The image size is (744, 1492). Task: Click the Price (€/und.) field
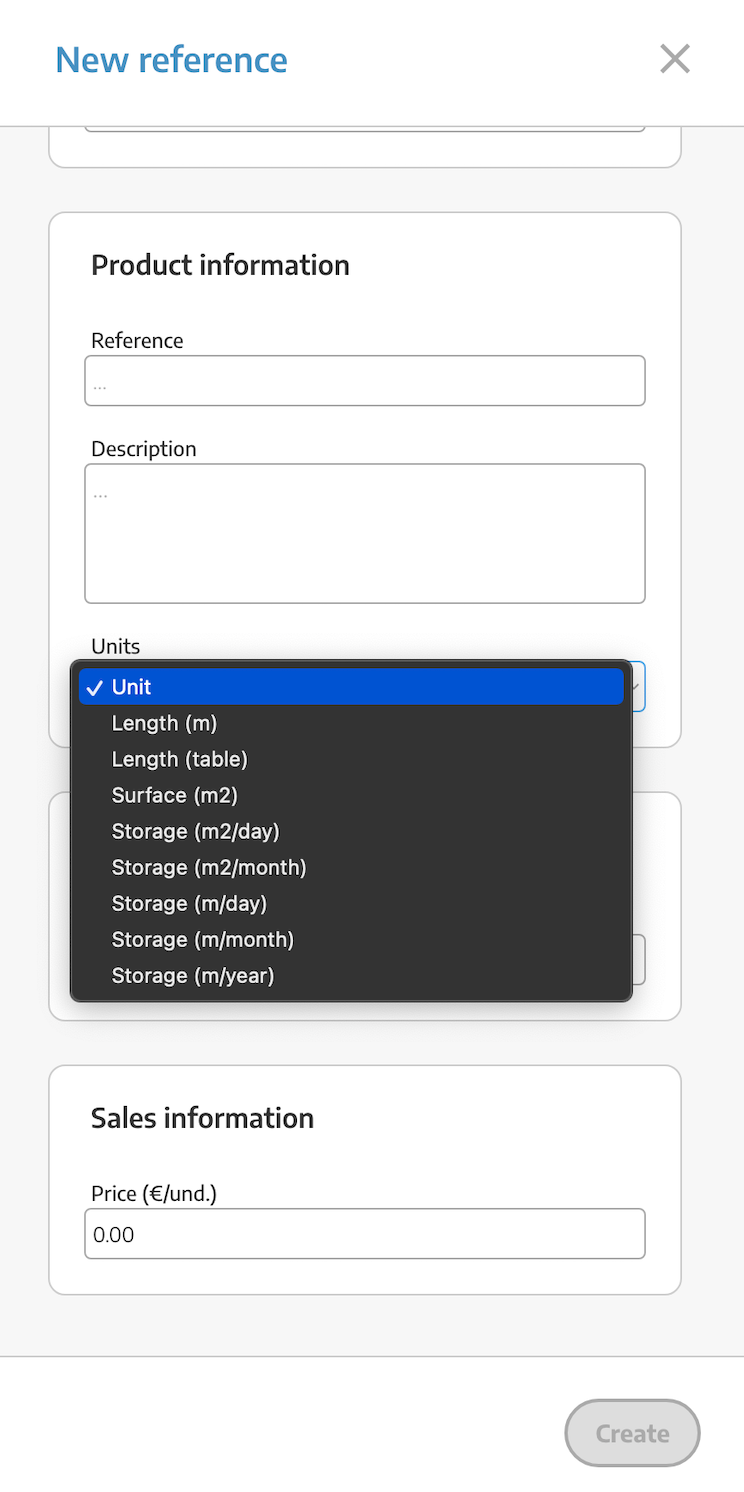click(x=365, y=1234)
